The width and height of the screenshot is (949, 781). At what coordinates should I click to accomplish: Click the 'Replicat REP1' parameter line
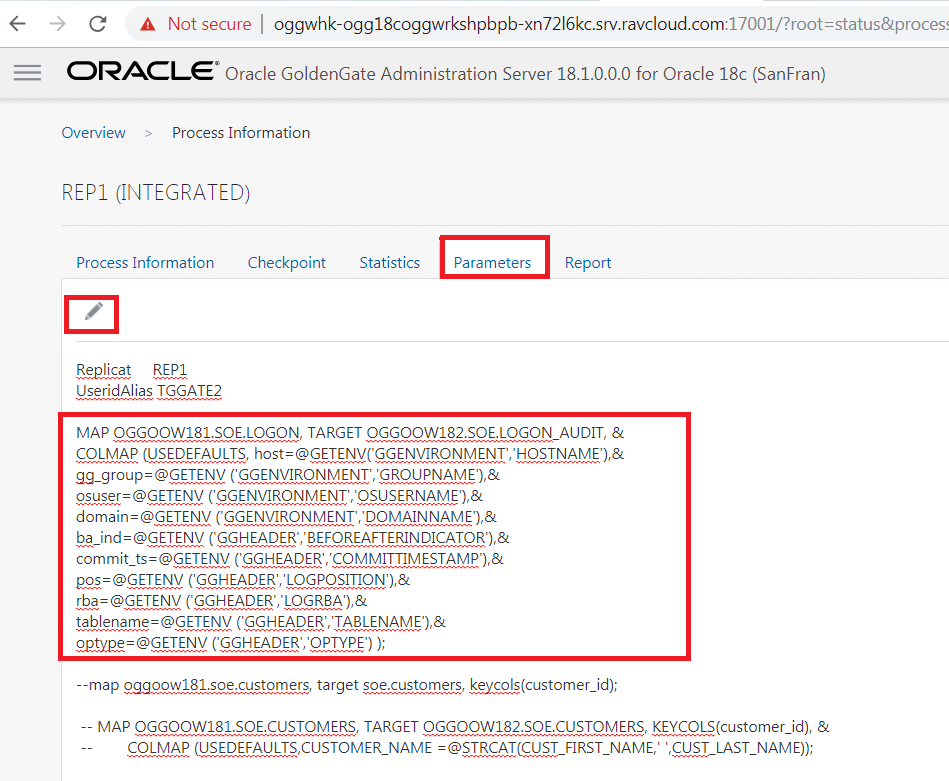[131, 369]
